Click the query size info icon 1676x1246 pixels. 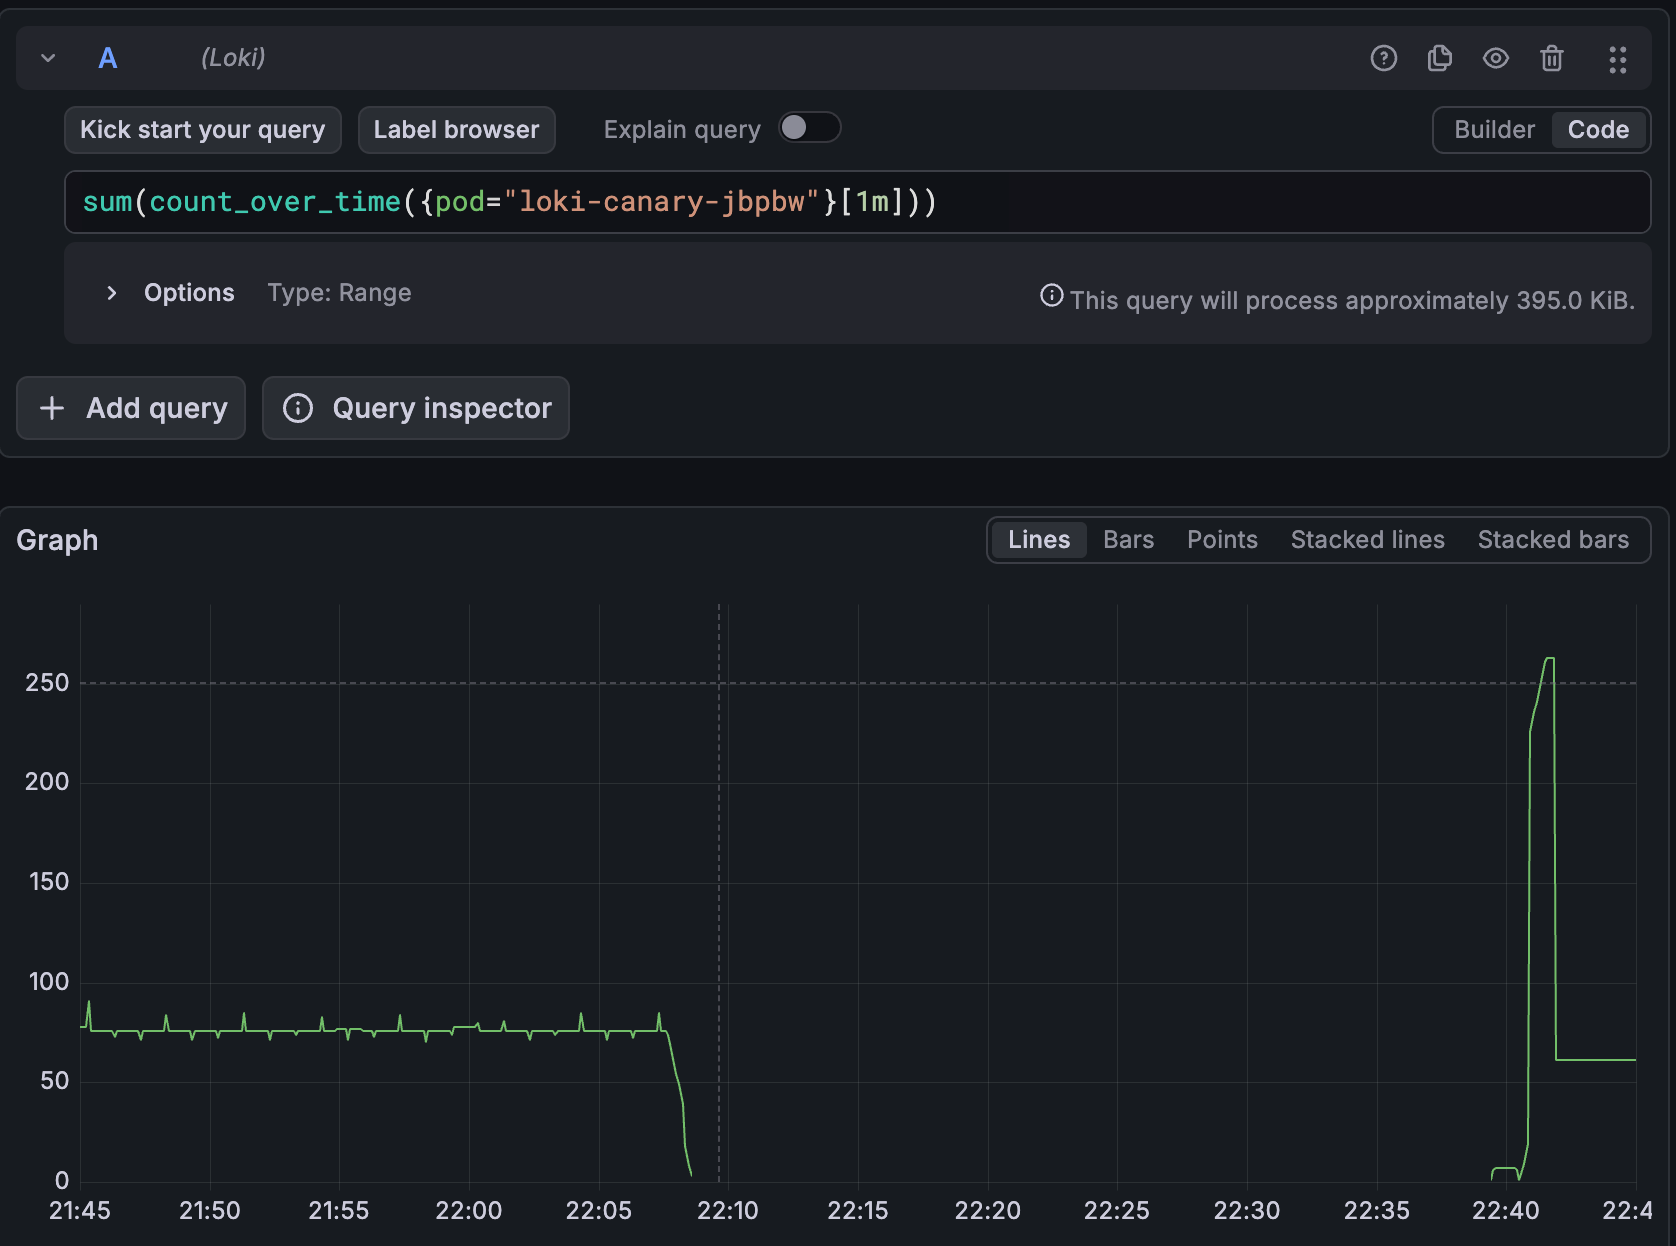point(1052,295)
